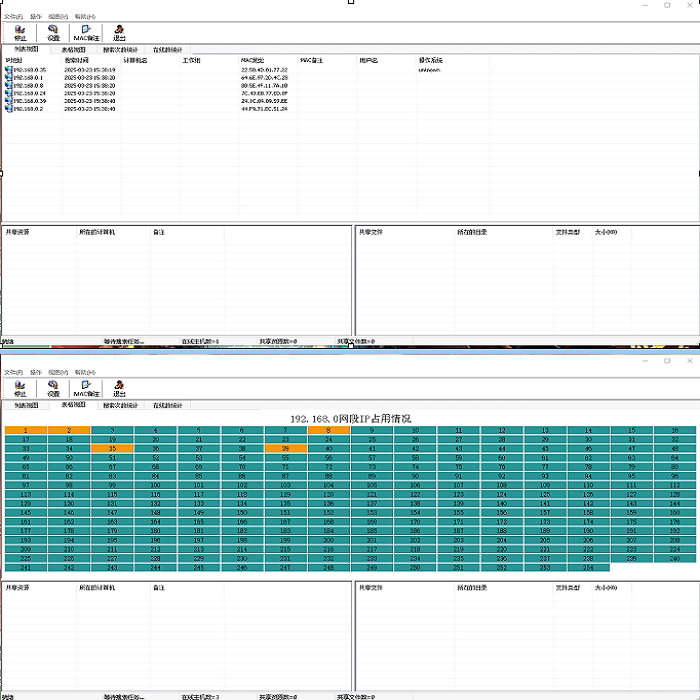
Task: Switch to 搜索次数统计 tab in the top window
Action: point(121,50)
